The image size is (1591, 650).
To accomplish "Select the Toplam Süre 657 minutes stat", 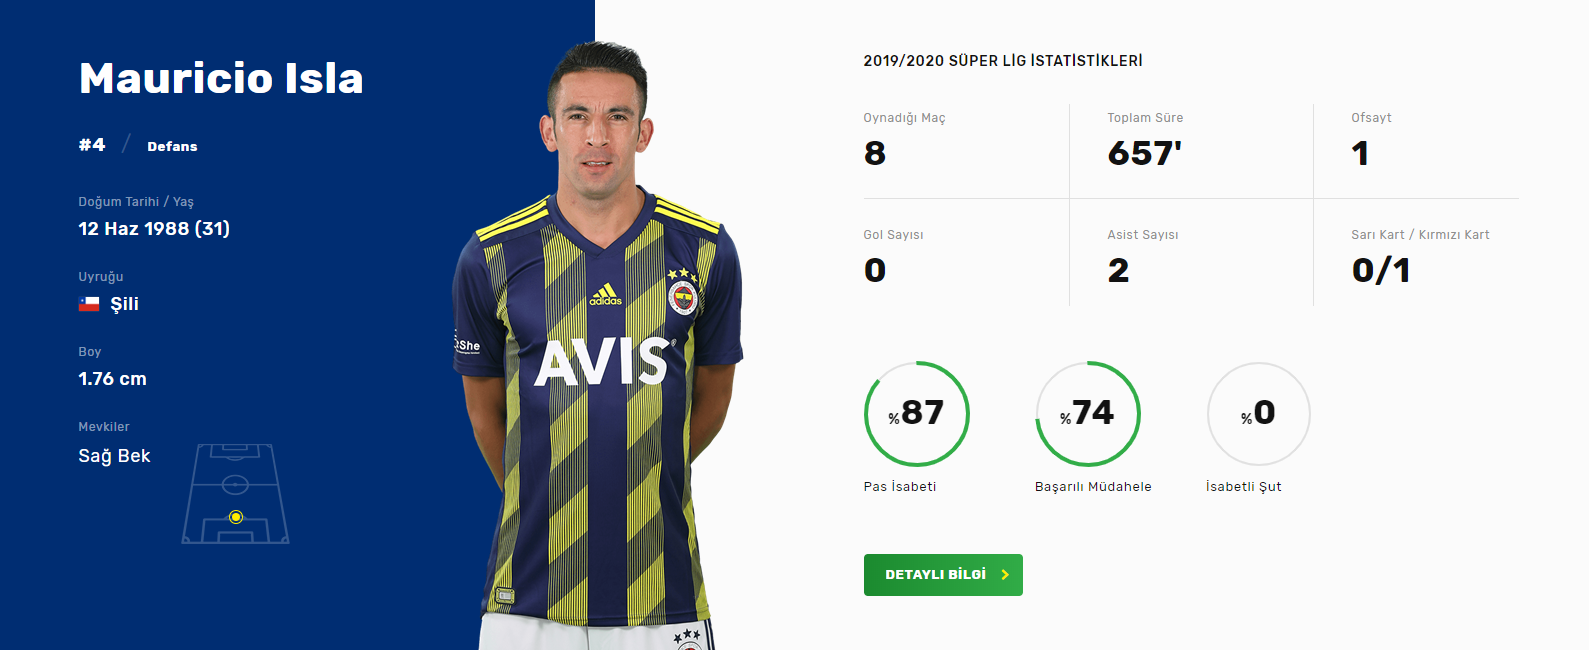I will point(1145,153).
